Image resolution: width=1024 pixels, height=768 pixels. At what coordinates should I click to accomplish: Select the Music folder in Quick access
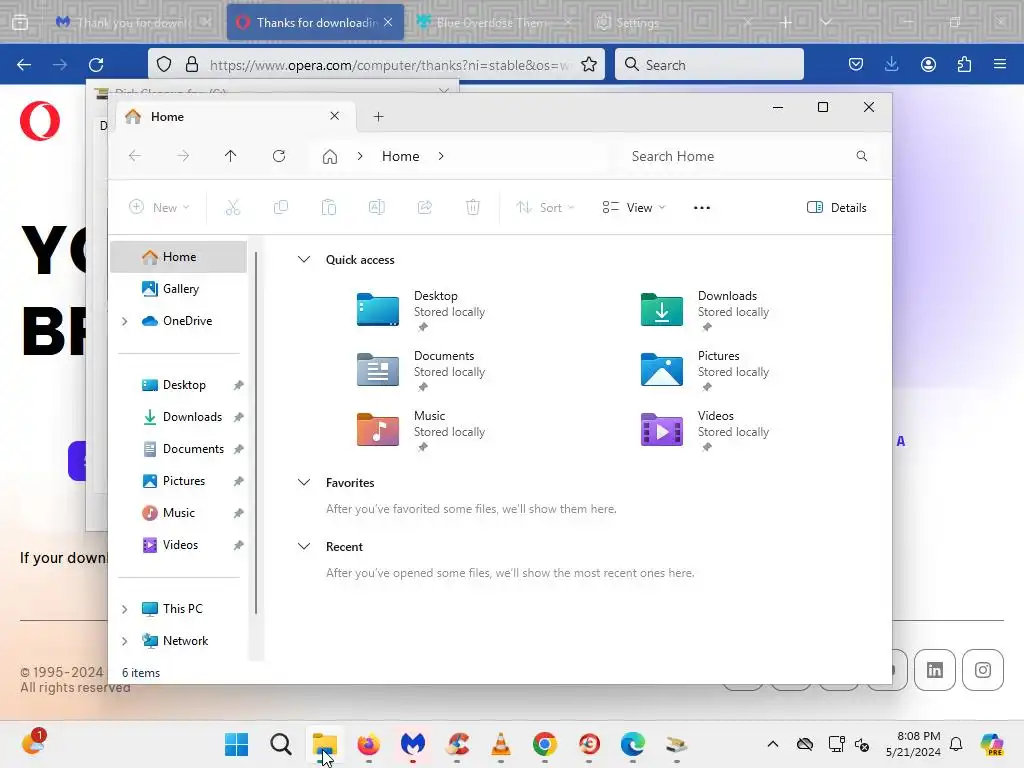click(421, 430)
